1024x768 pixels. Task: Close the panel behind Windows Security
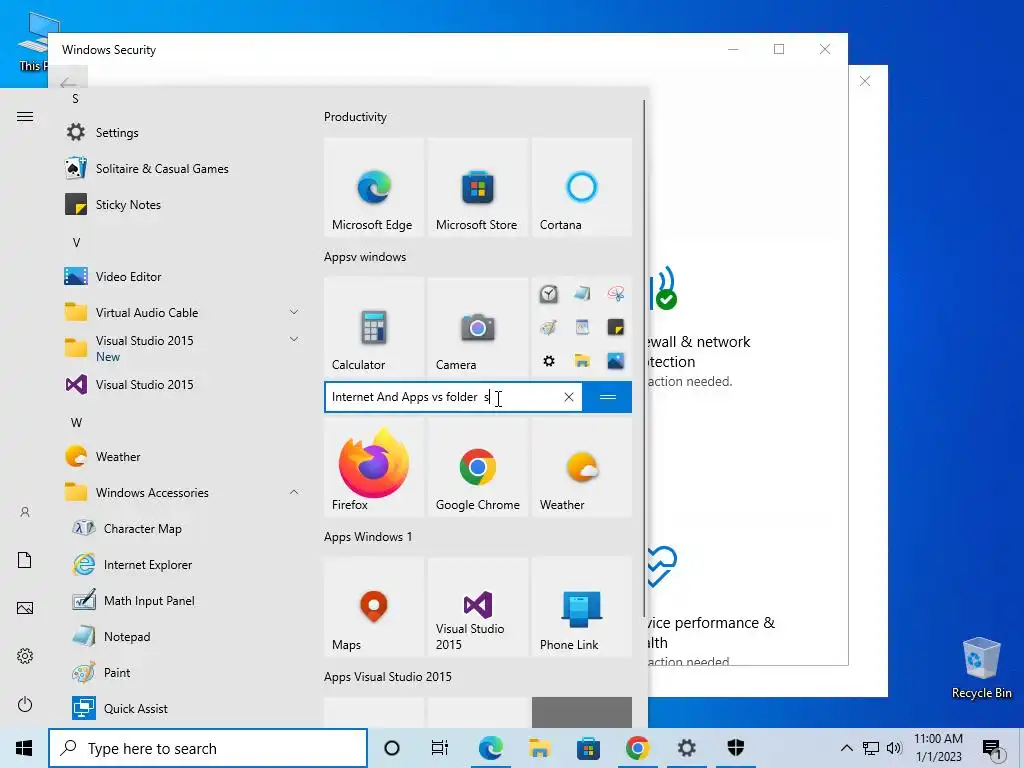pos(865,81)
